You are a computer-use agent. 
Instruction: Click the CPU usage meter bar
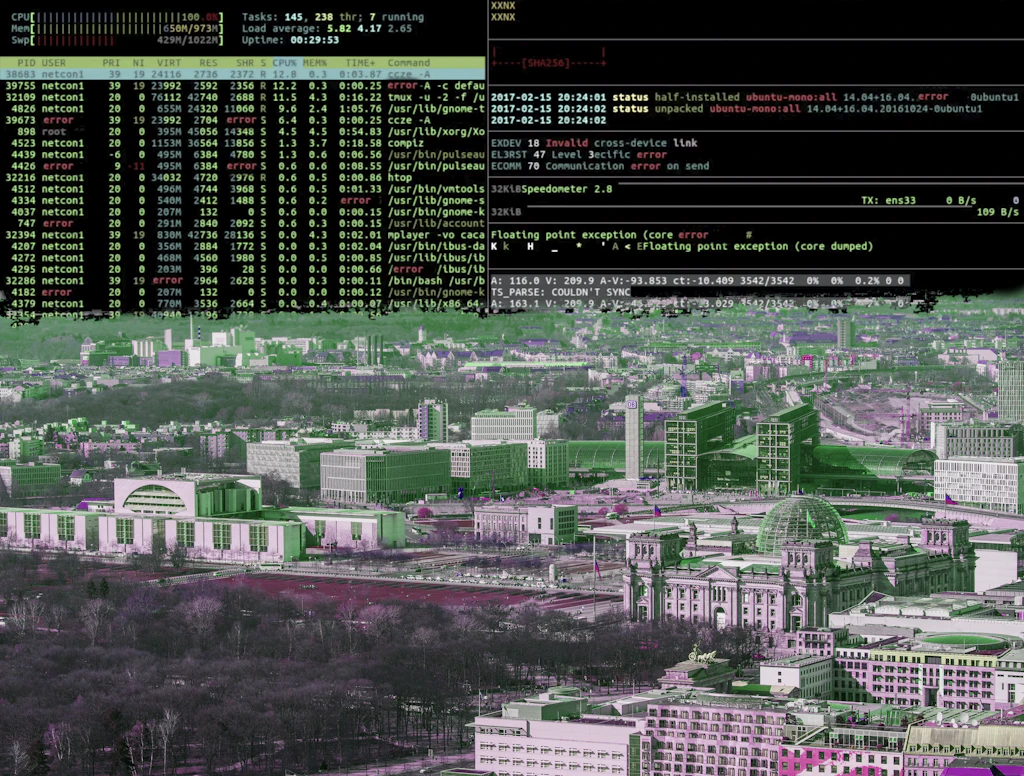click(x=117, y=17)
